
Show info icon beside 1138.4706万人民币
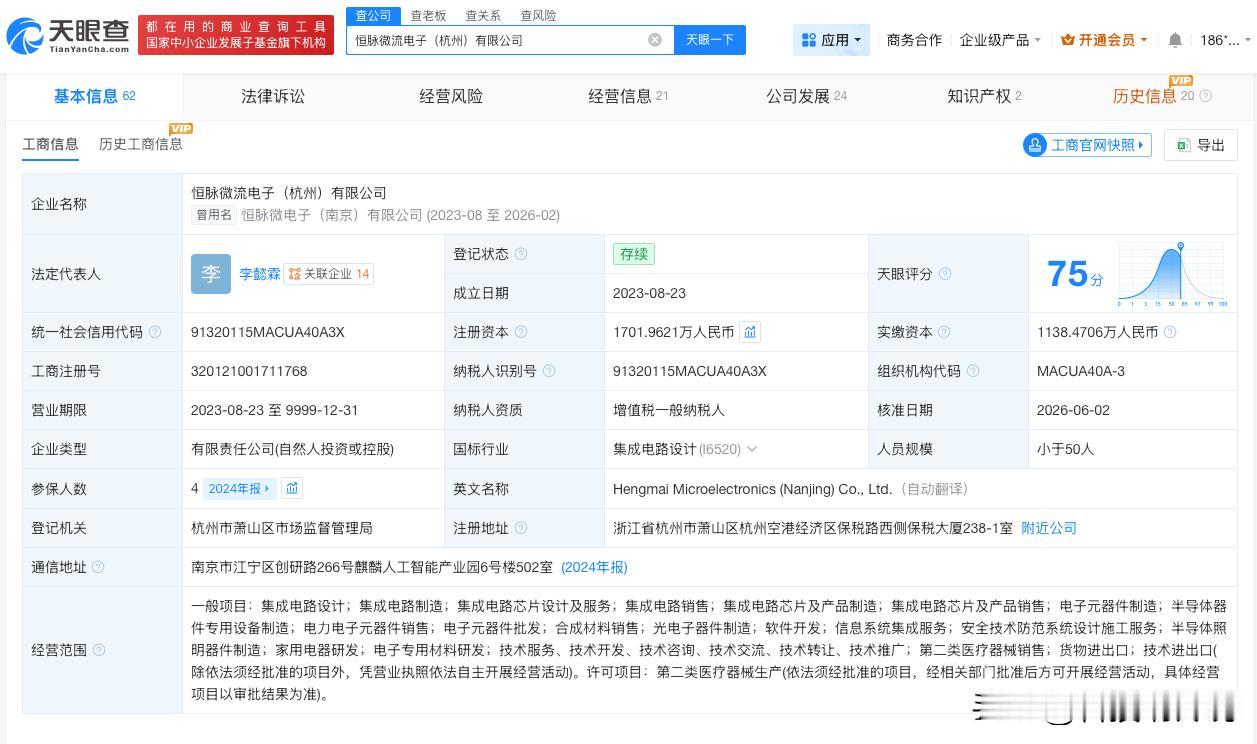click(1170, 332)
